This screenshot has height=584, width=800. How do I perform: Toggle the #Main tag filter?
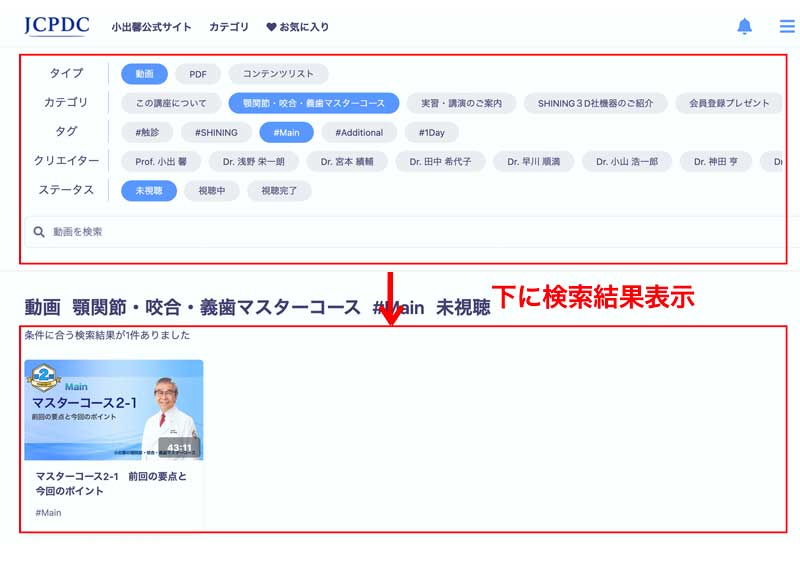pyautogui.click(x=286, y=132)
